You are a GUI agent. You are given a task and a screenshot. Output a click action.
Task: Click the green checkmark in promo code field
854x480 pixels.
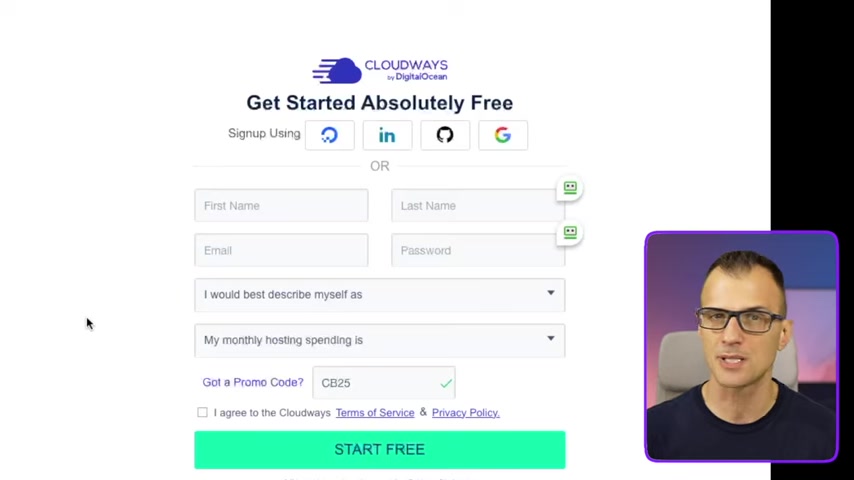click(446, 384)
